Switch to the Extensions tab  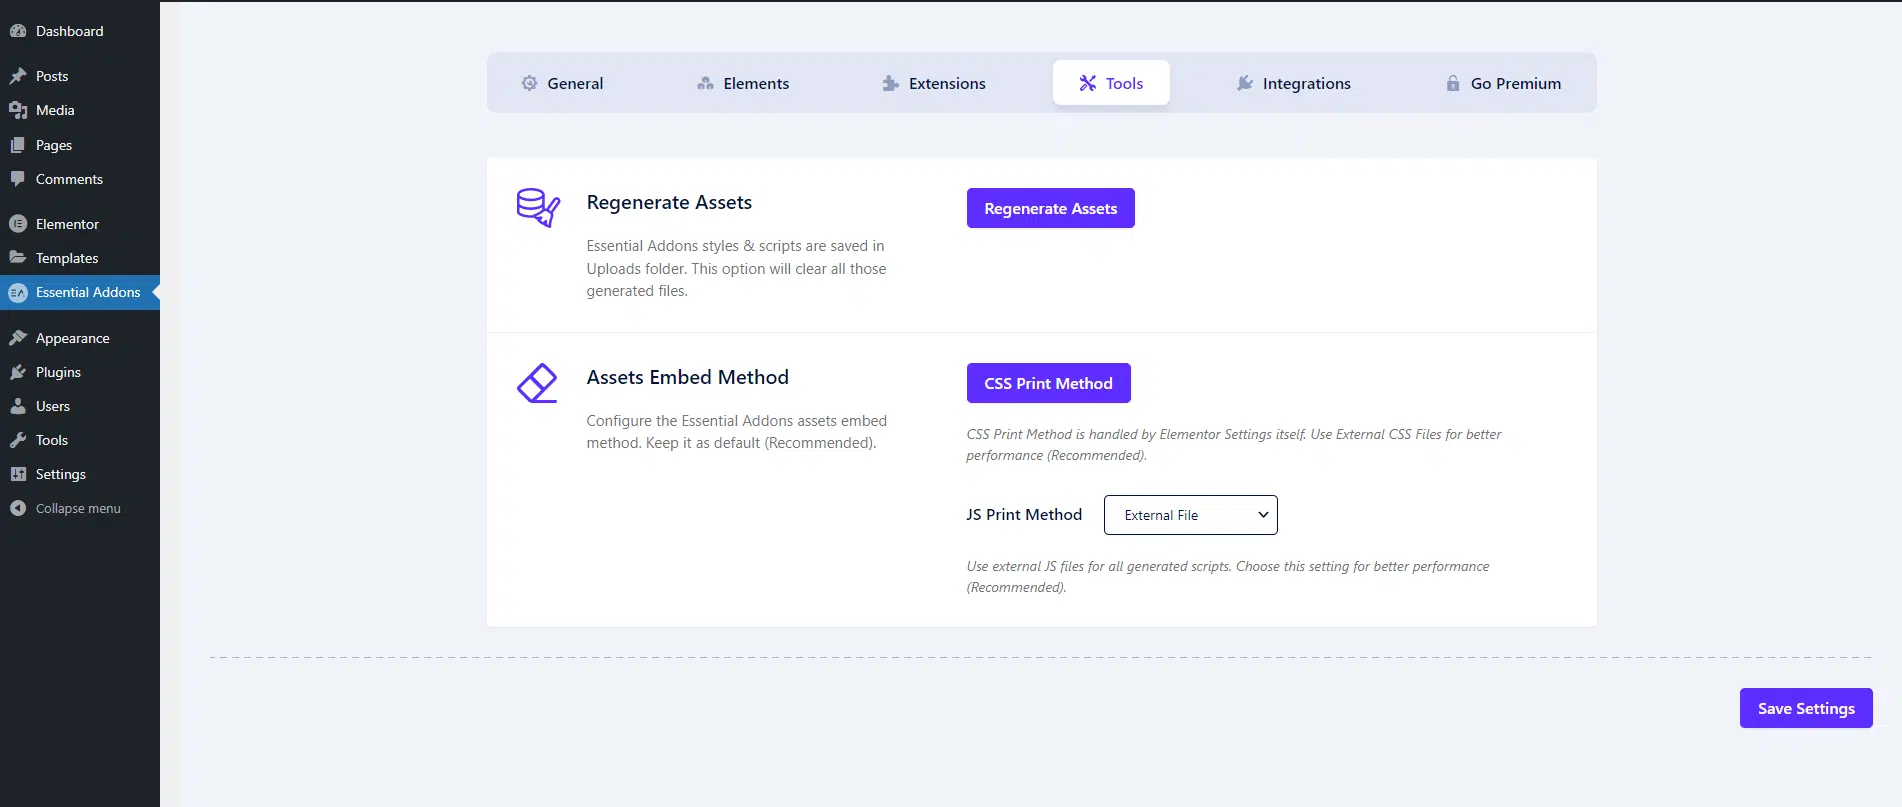coord(934,83)
